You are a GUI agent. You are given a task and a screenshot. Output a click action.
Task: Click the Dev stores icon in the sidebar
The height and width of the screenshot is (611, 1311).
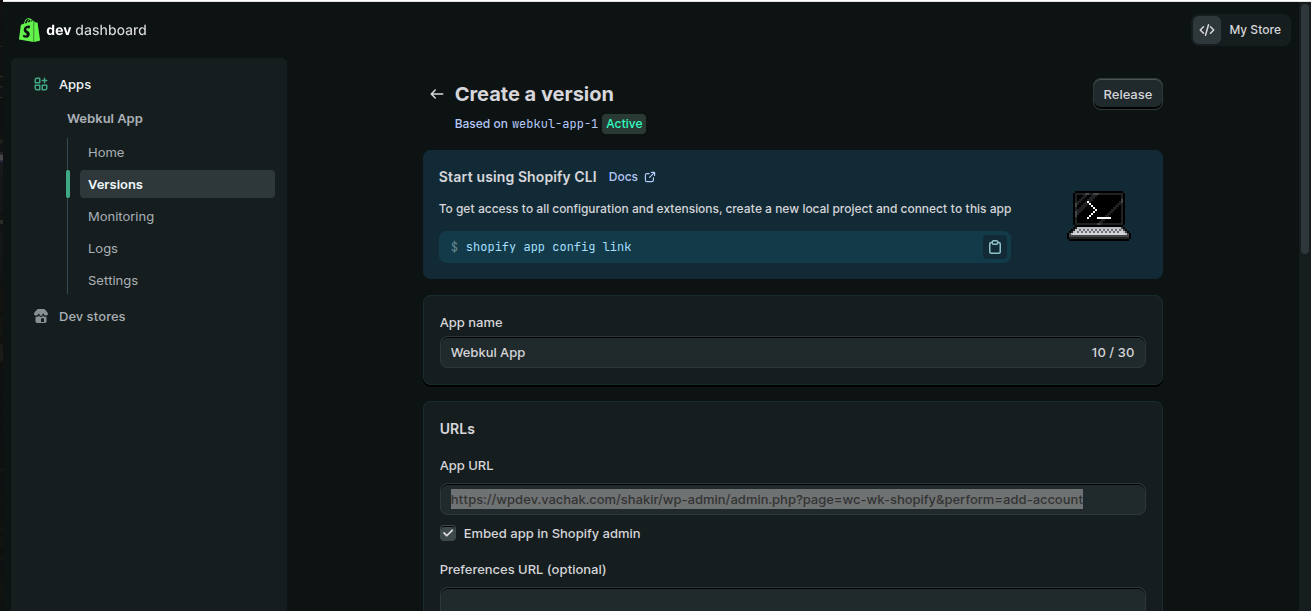(x=40, y=316)
